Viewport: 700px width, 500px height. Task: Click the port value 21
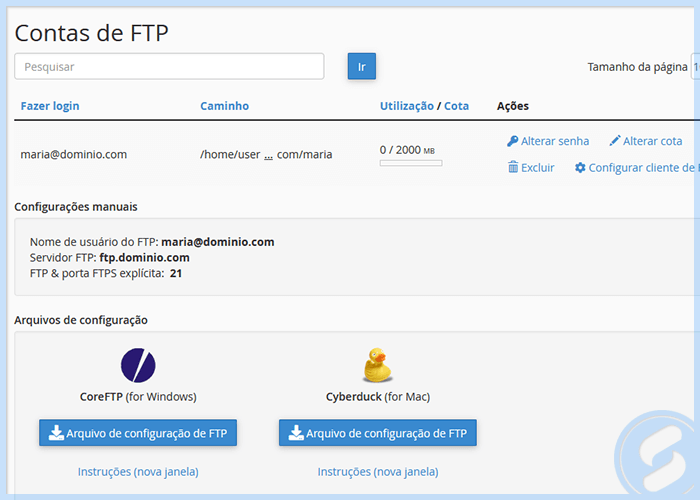click(x=176, y=273)
